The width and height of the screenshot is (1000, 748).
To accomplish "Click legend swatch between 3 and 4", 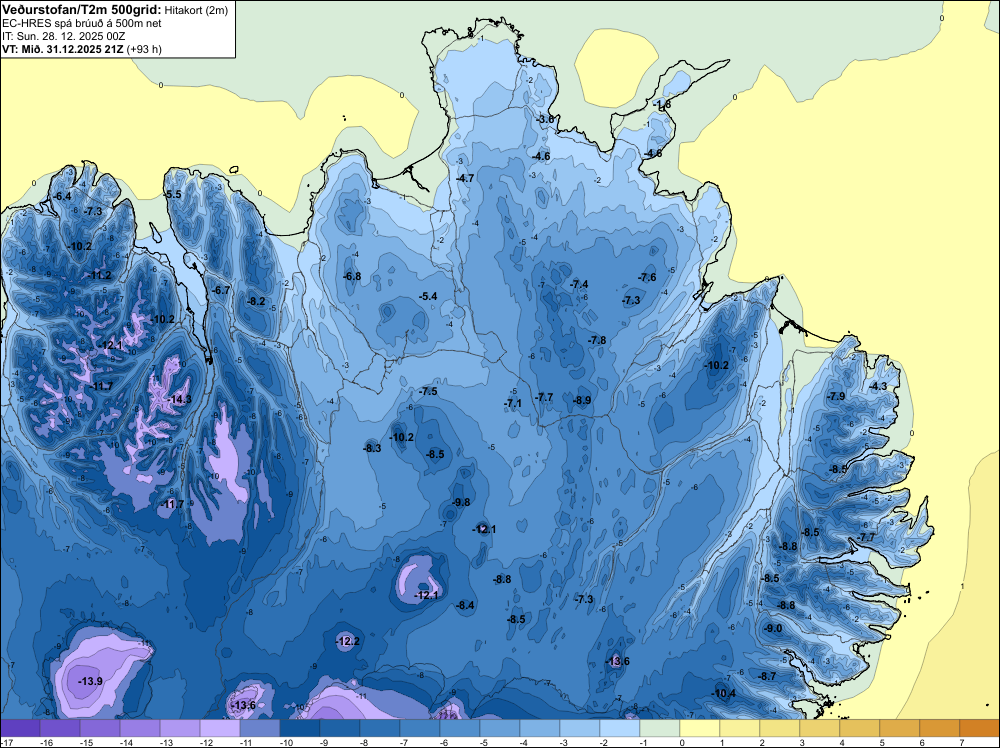I will point(820,728).
